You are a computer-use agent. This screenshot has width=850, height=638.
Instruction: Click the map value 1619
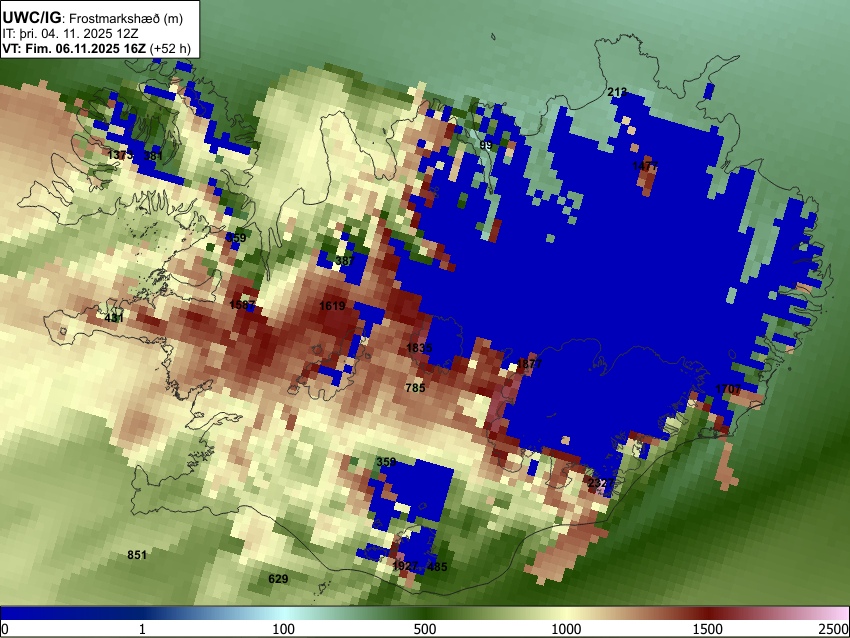coord(332,306)
